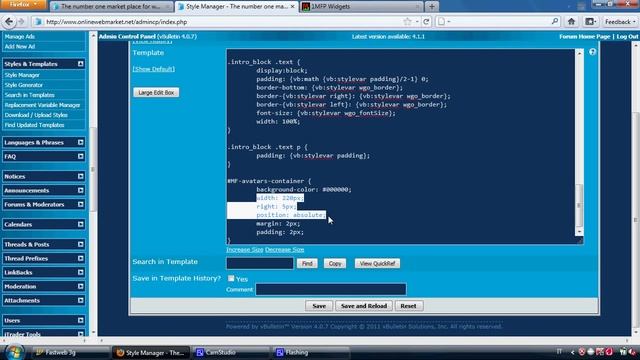Image resolution: width=640 pixels, height=360 pixels.
Task: Switch to the IMFP Widgets tab
Action: (x=361, y=7)
